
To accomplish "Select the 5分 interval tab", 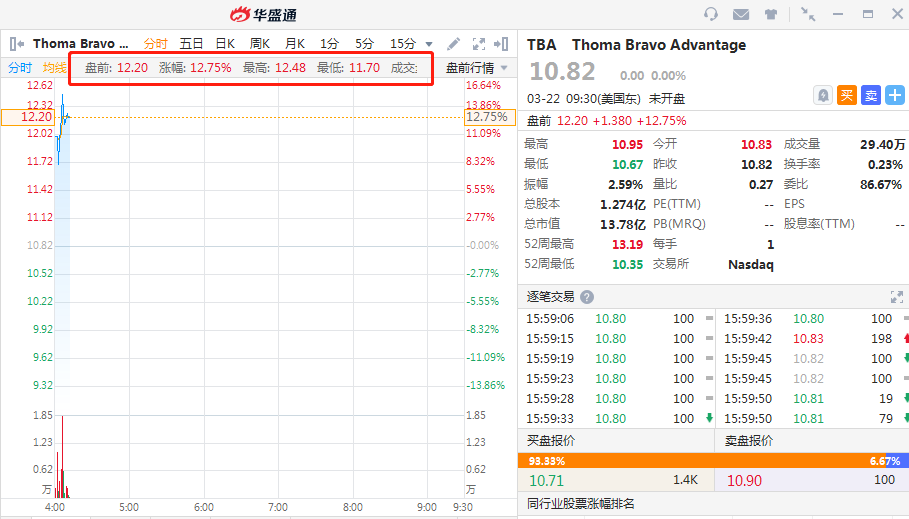I will pyautogui.click(x=364, y=44).
